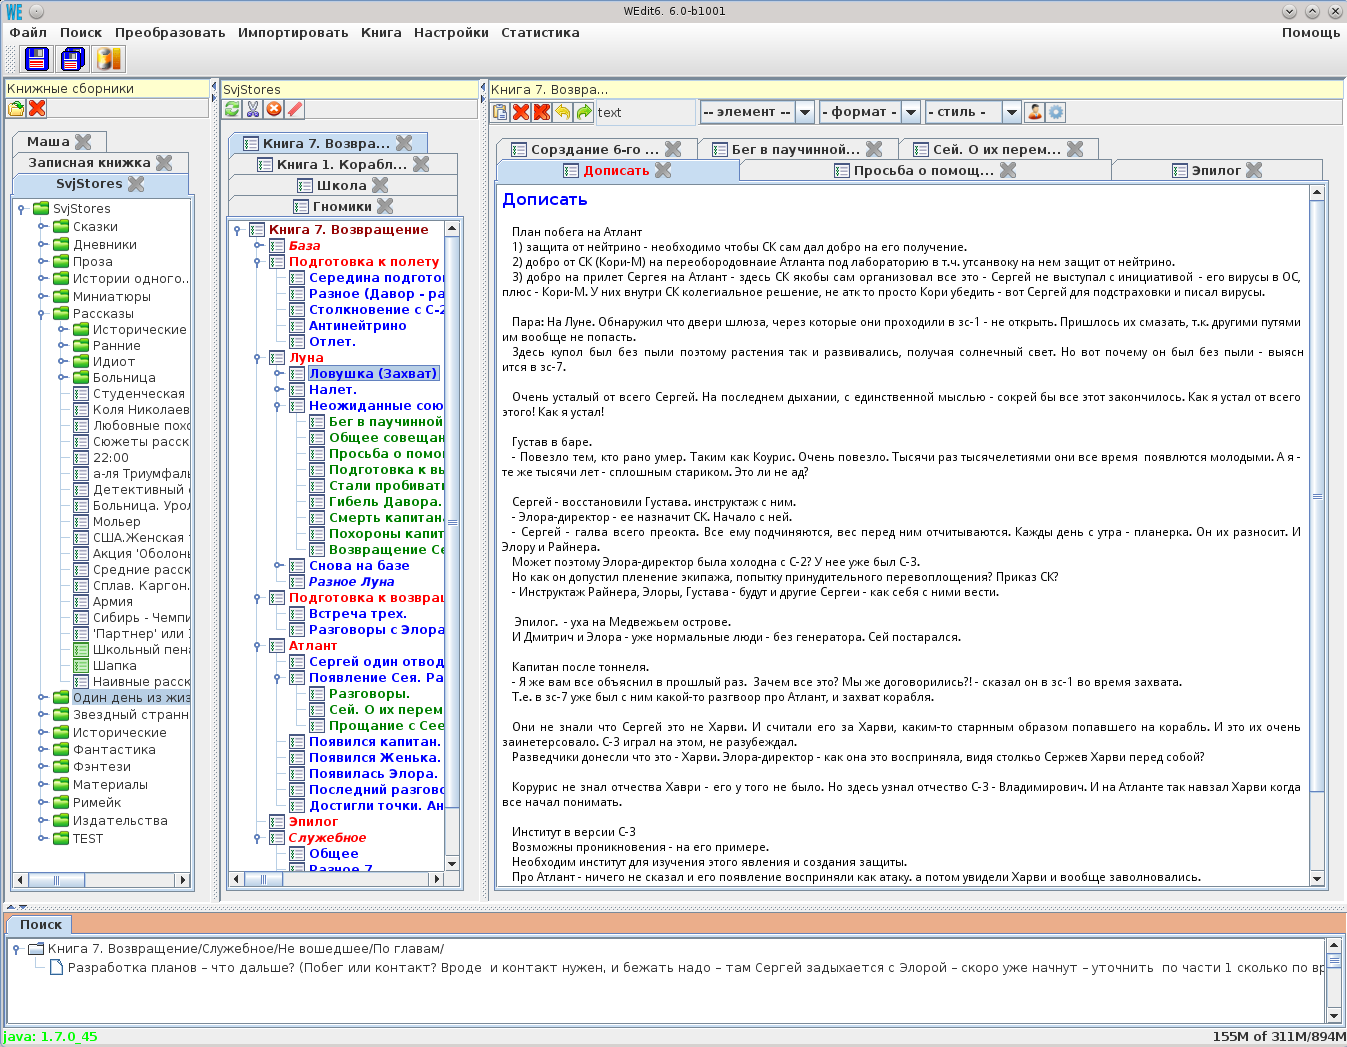Open the Настройки menu

(x=451, y=32)
